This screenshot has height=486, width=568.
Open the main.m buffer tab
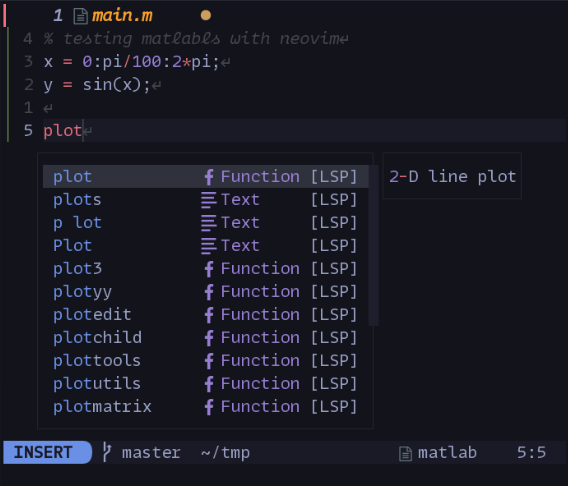122,16
